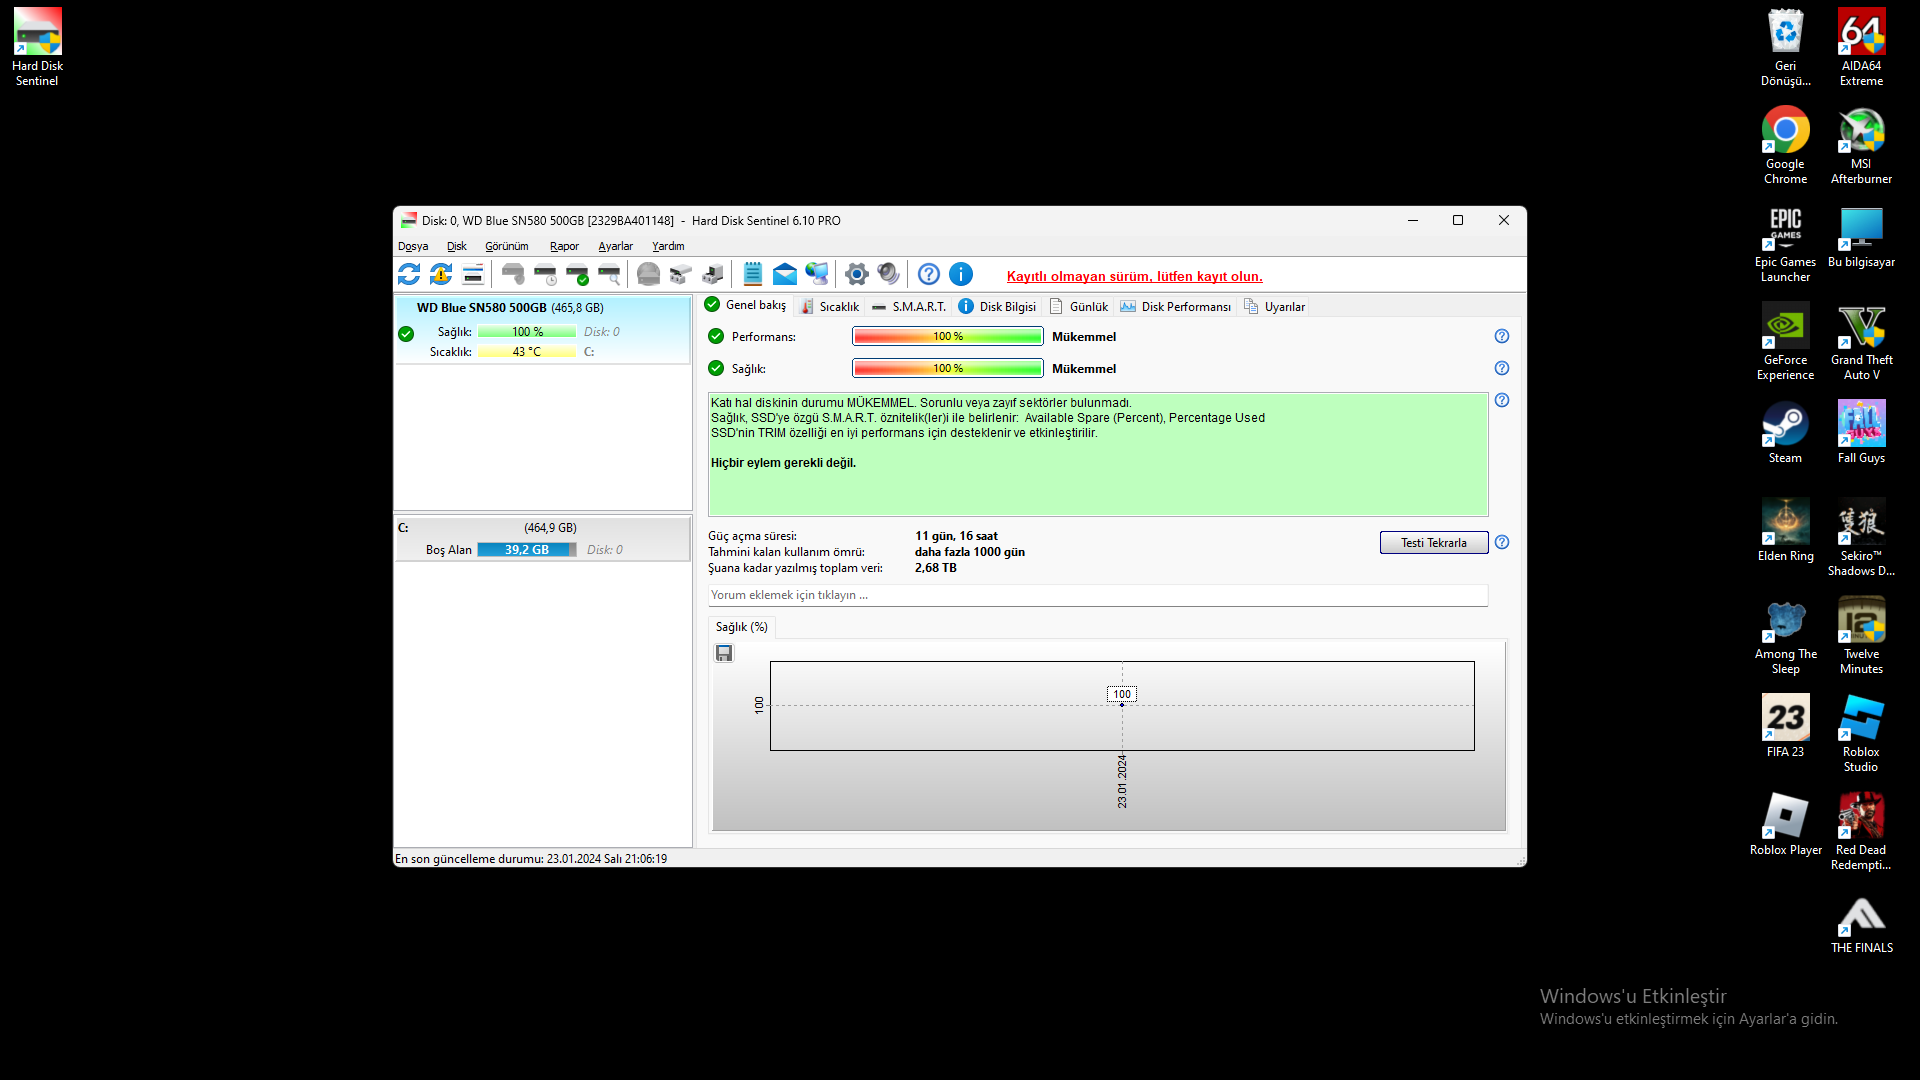This screenshot has width=1920, height=1080.
Task: Select MSI Afterburner desktop icon
Action: (x=1861, y=145)
